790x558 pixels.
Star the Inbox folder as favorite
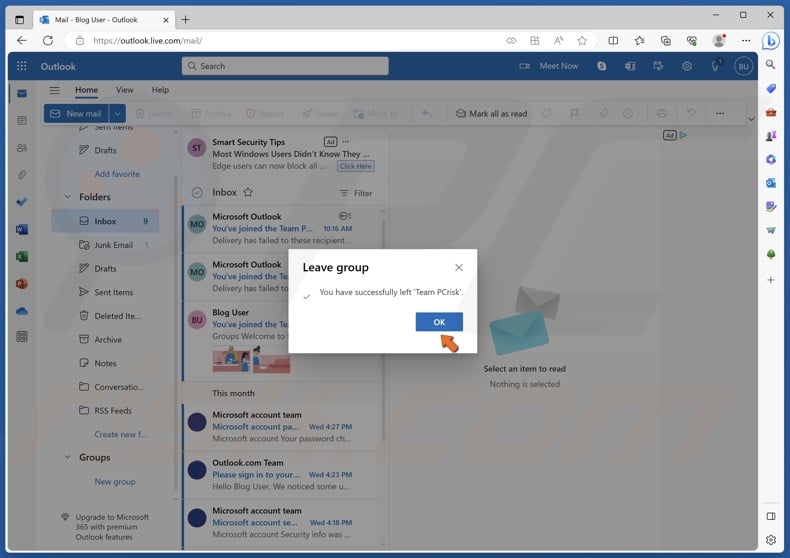248,193
